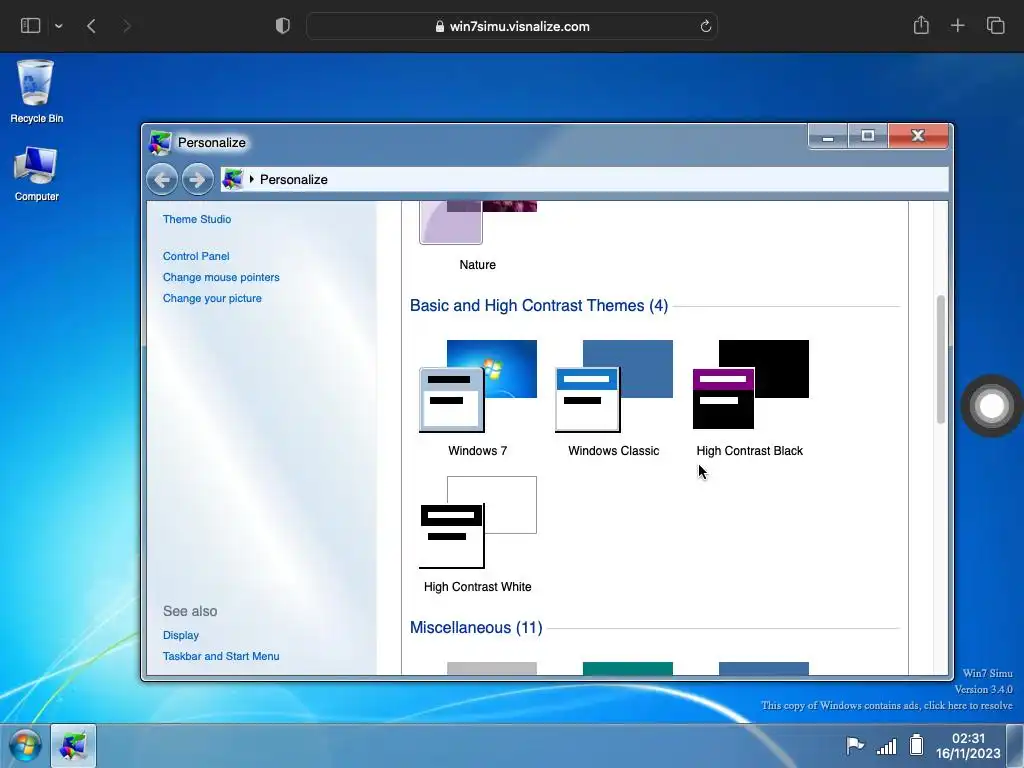Click Change mouse pointers link
Image resolution: width=1024 pixels, height=768 pixels.
[x=221, y=277]
